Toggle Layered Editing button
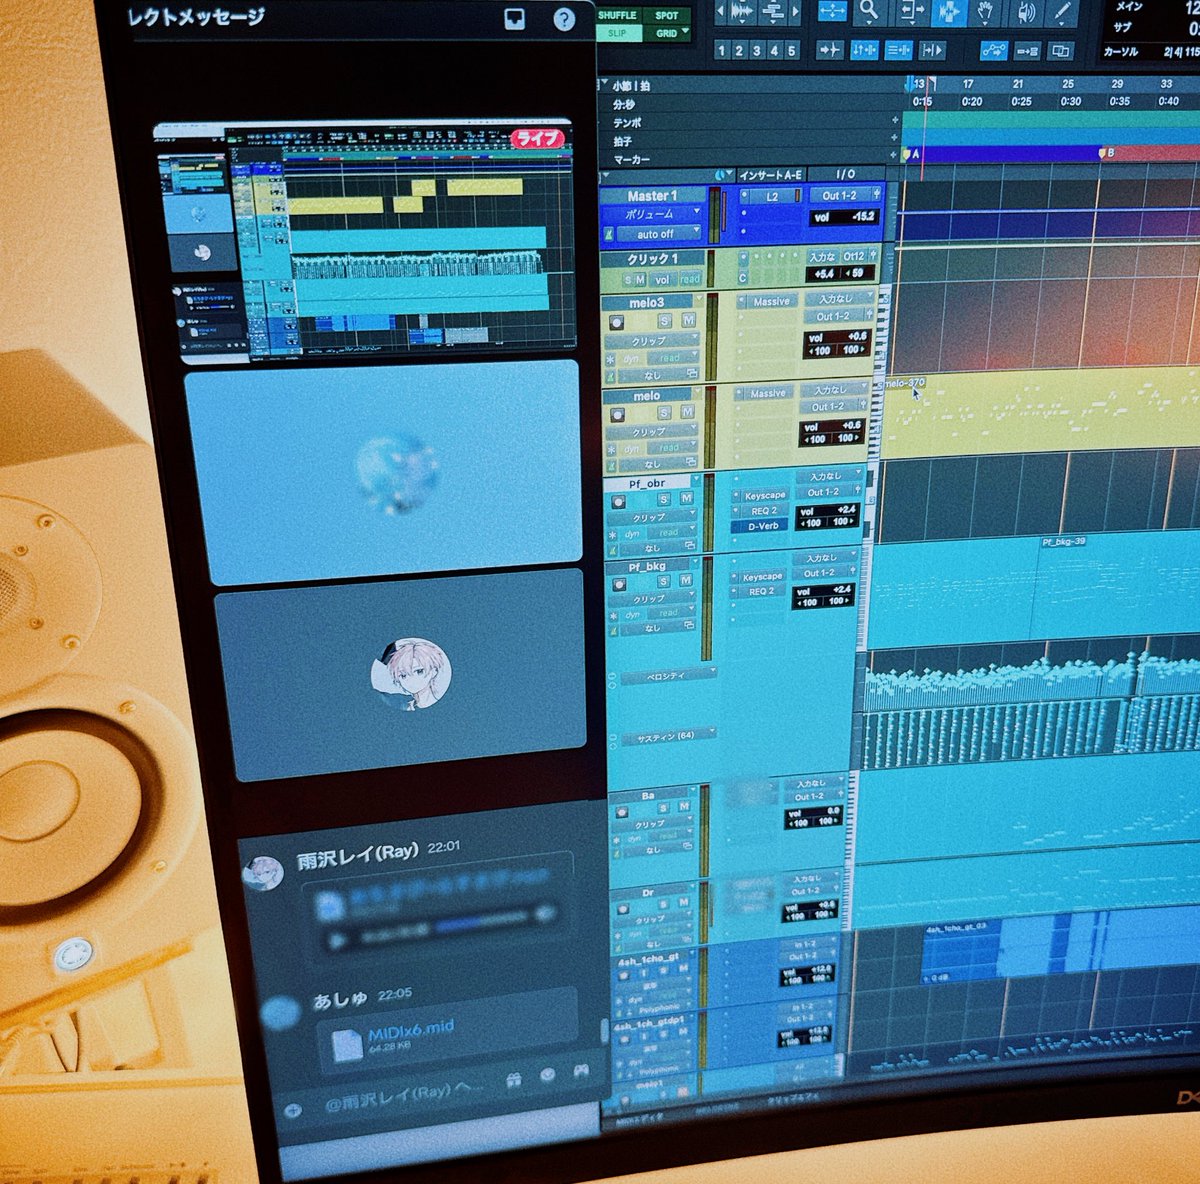Screen dimensions: 1200x1184 (x=1060, y=50)
